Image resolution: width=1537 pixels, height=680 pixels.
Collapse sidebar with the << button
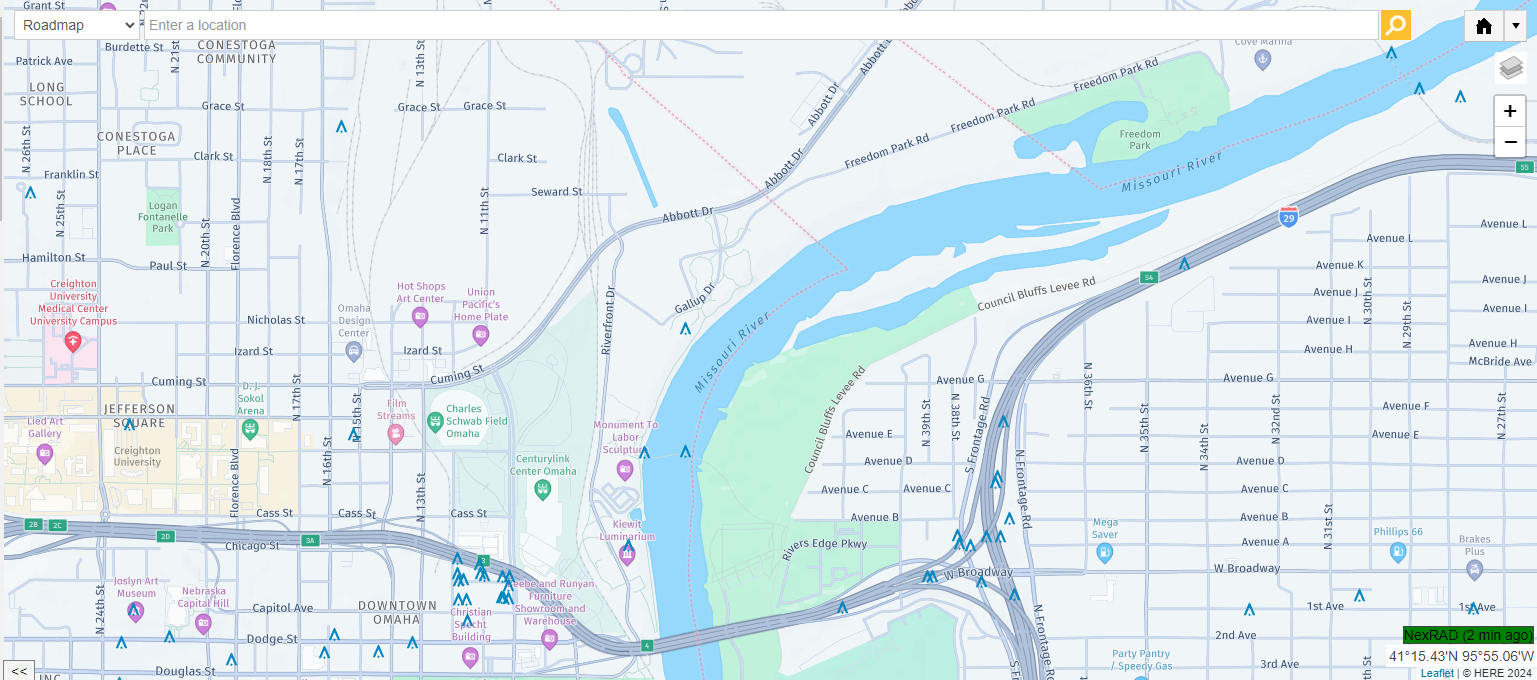click(x=19, y=670)
